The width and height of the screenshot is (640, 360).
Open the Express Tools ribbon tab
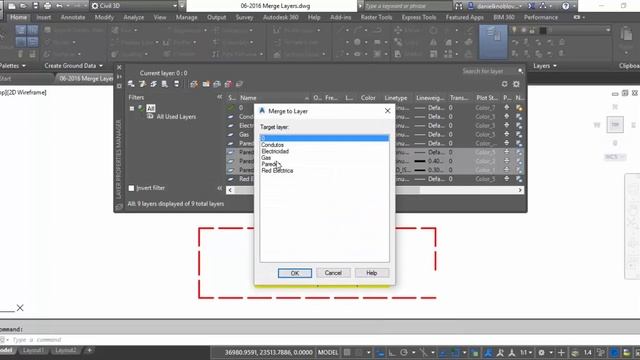[419, 18]
